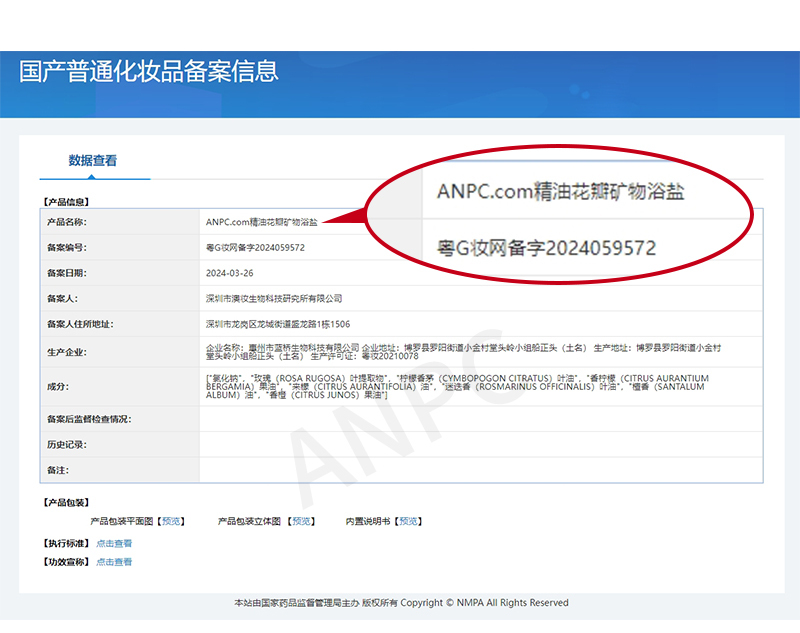
Task: Click the 国产普通化妆品备案信息 page title
Action: tap(149, 71)
